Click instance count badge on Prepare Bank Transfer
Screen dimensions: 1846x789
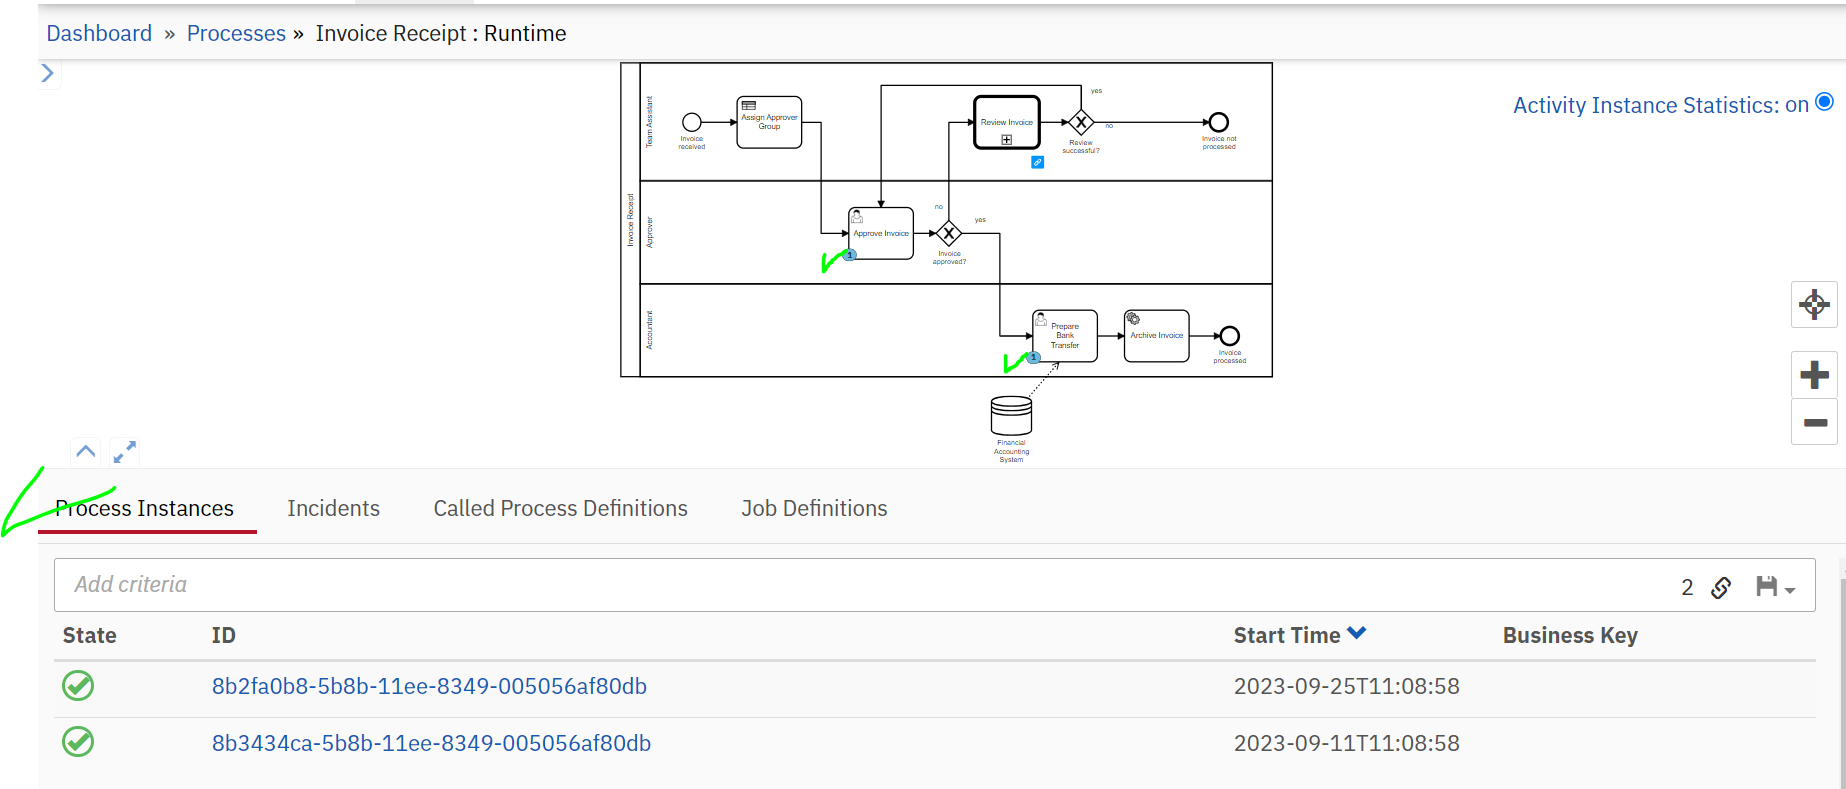click(1034, 357)
